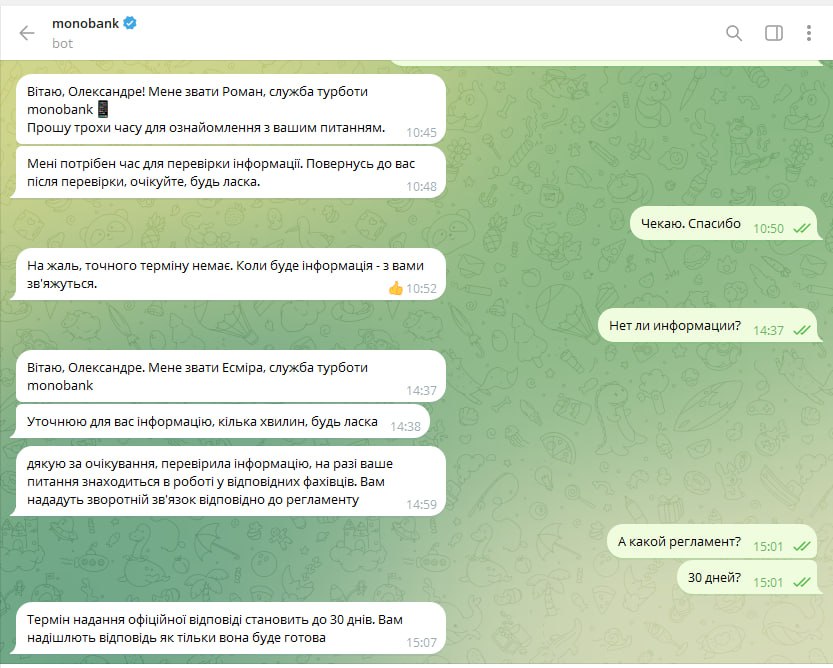Click the read checkmarks on 'Чекаю. Спасибо'
The height and width of the screenshot is (668, 833).
point(801,229)
